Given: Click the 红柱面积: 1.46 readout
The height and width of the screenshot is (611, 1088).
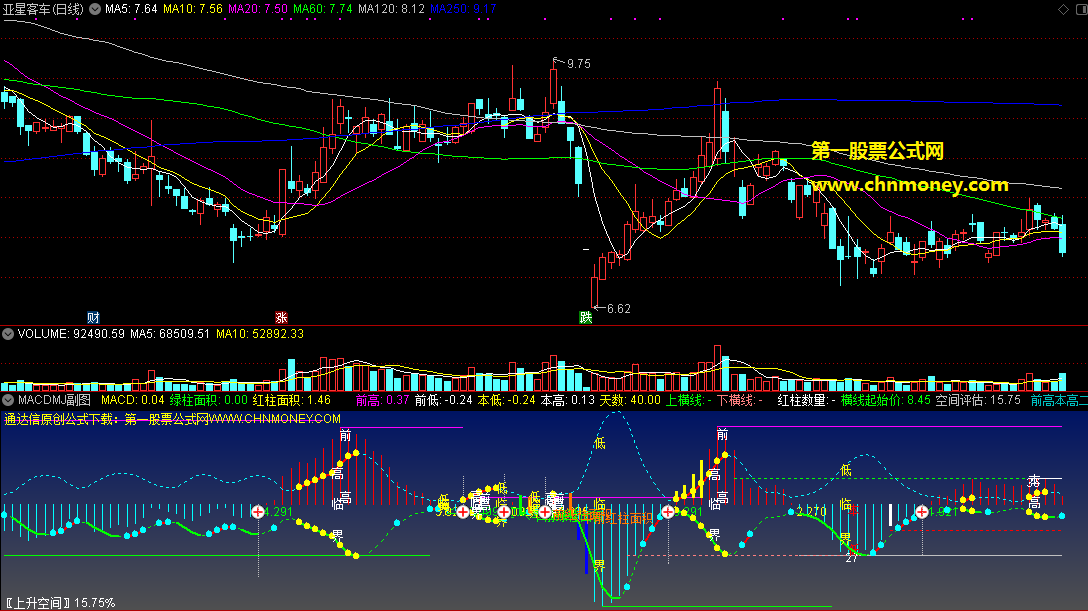Looking at the screenshot, I should click(x=291, y=400).
